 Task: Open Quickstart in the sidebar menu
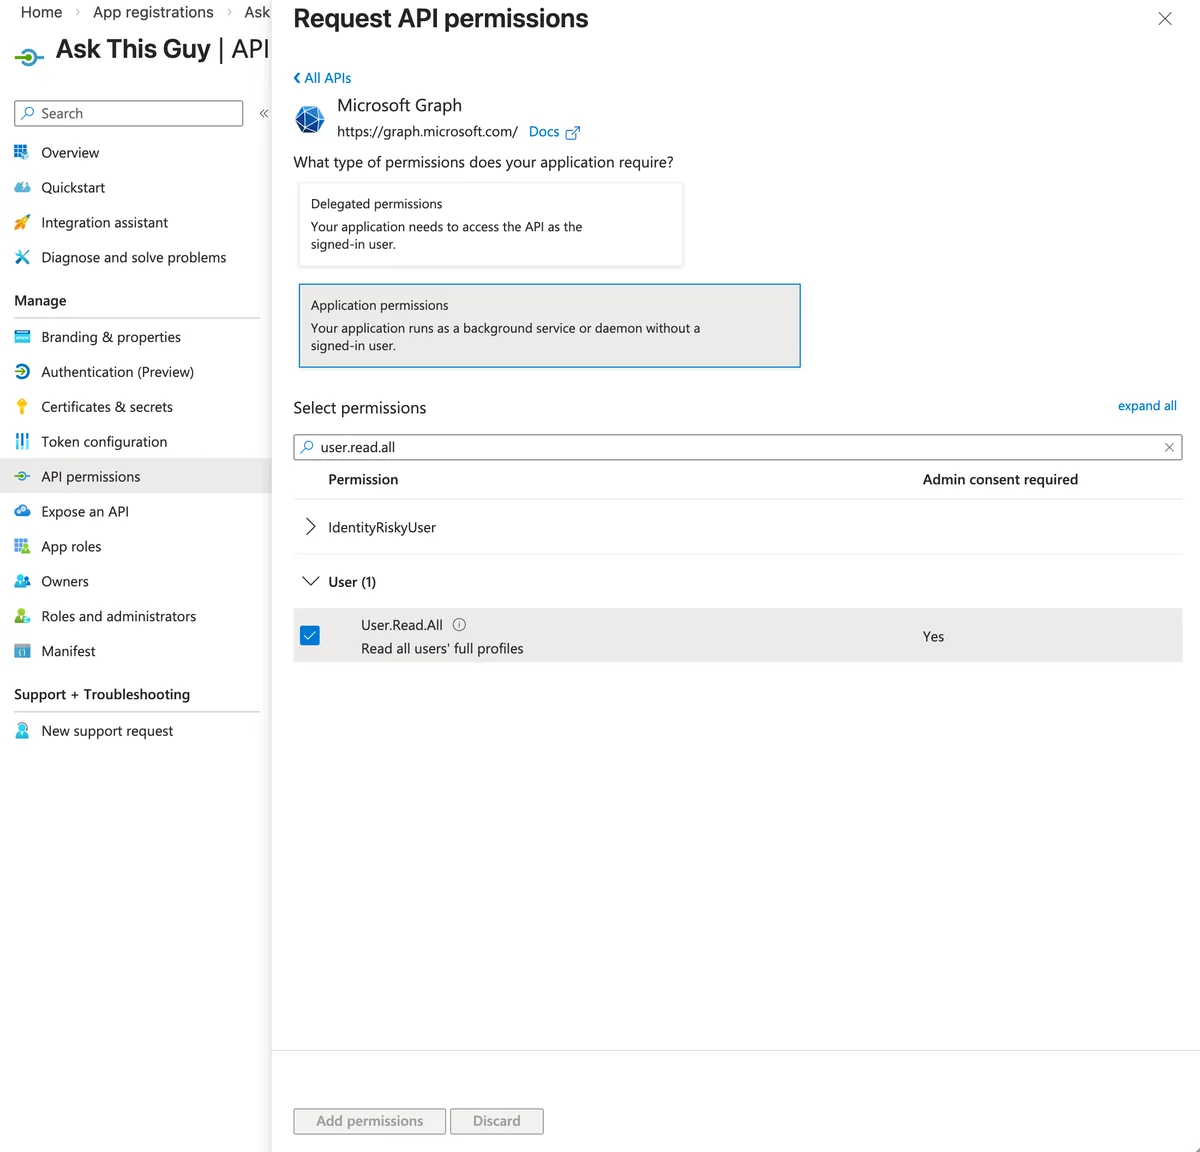tap(73, 187)
